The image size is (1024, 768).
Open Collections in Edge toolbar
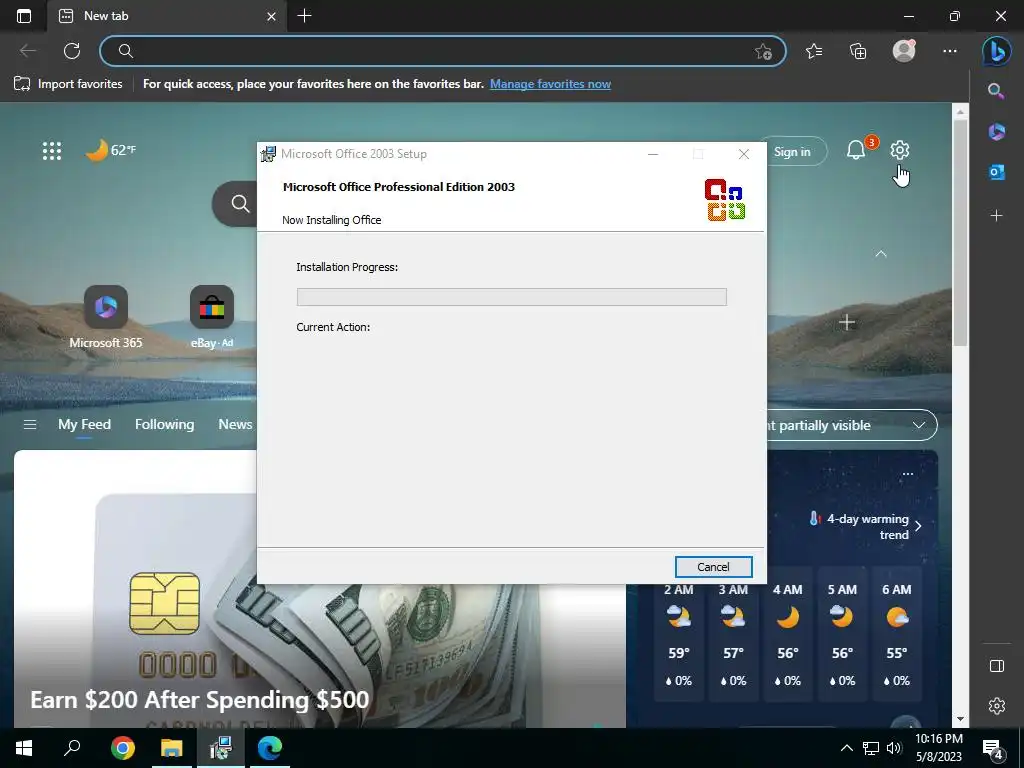(858, 51)
